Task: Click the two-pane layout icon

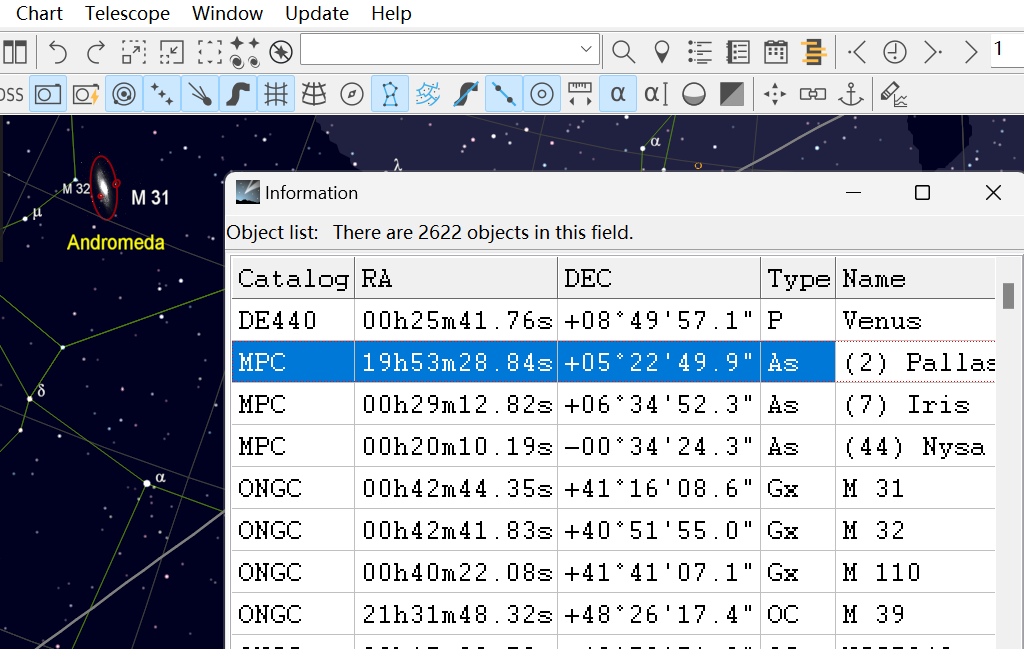Action: [x=14, y=52]
